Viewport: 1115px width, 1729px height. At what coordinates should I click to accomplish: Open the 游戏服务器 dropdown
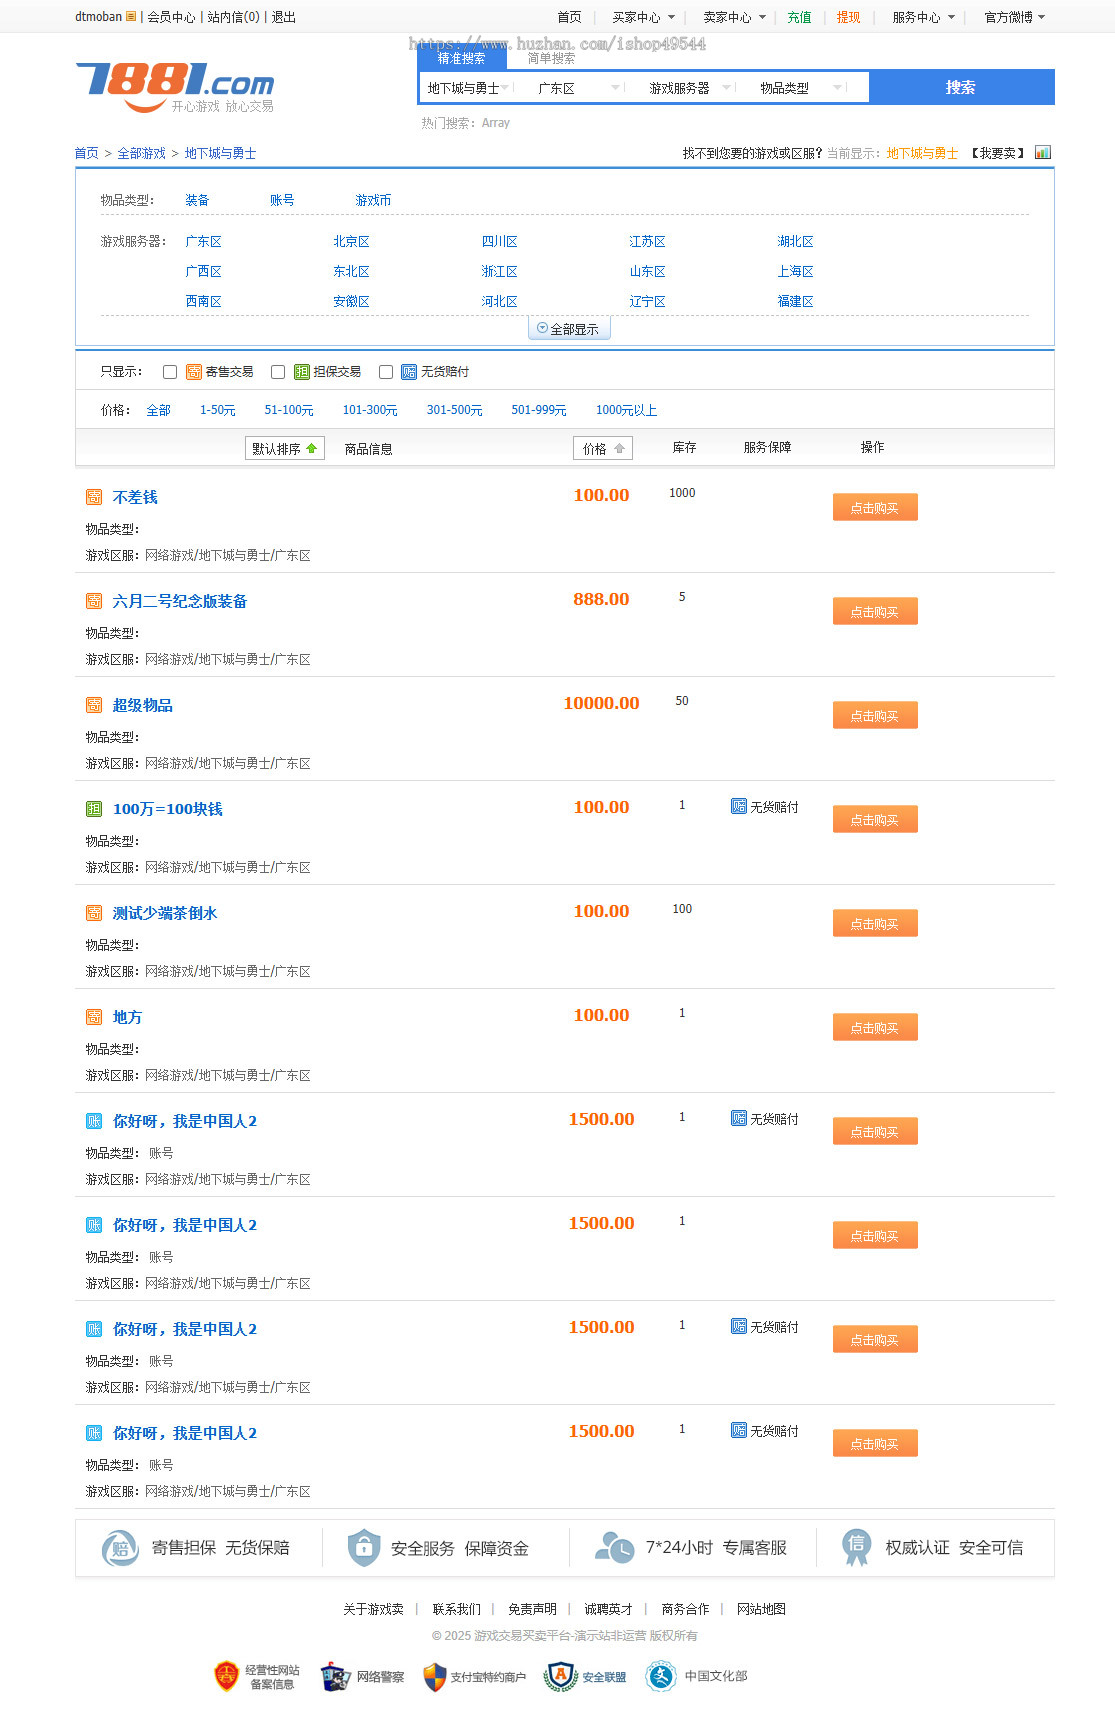pyautogui.click(x=690, y=88)
